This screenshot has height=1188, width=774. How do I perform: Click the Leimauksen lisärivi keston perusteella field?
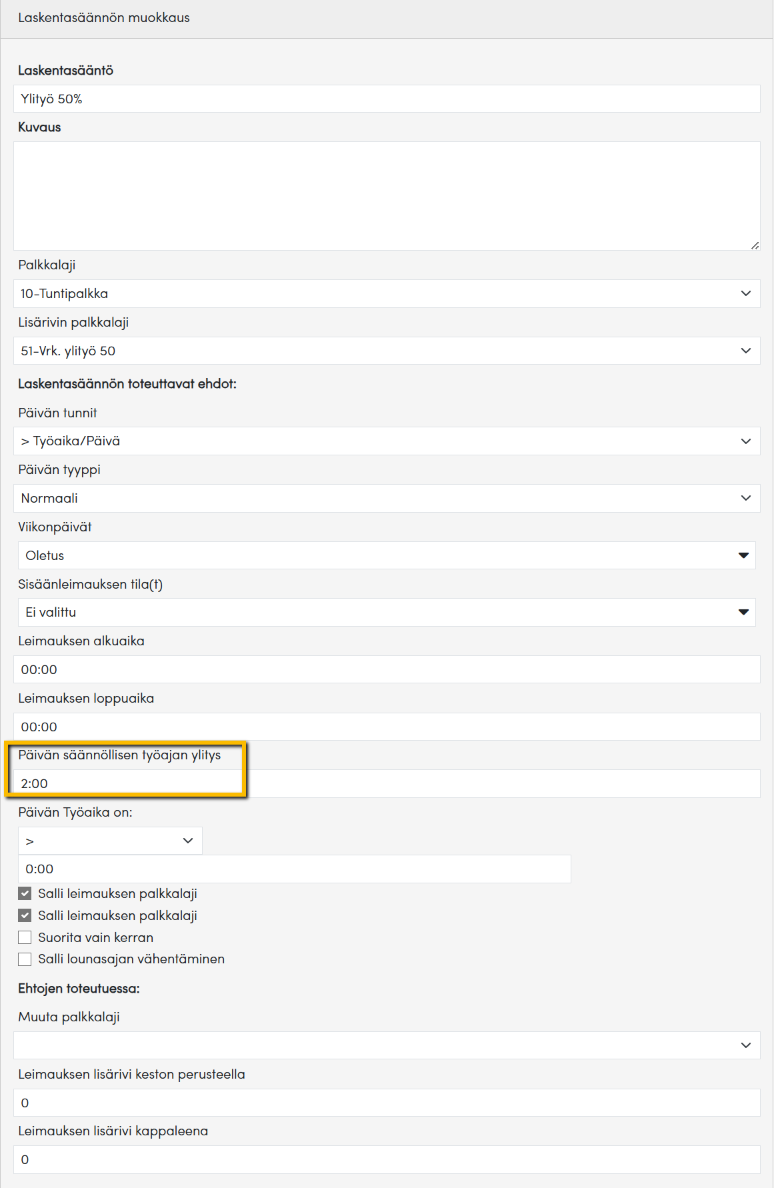click(386, 1103)
